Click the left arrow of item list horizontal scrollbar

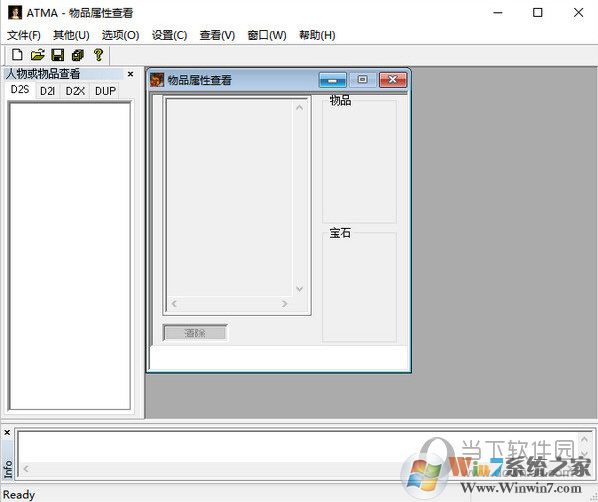[x=174, y=304]
